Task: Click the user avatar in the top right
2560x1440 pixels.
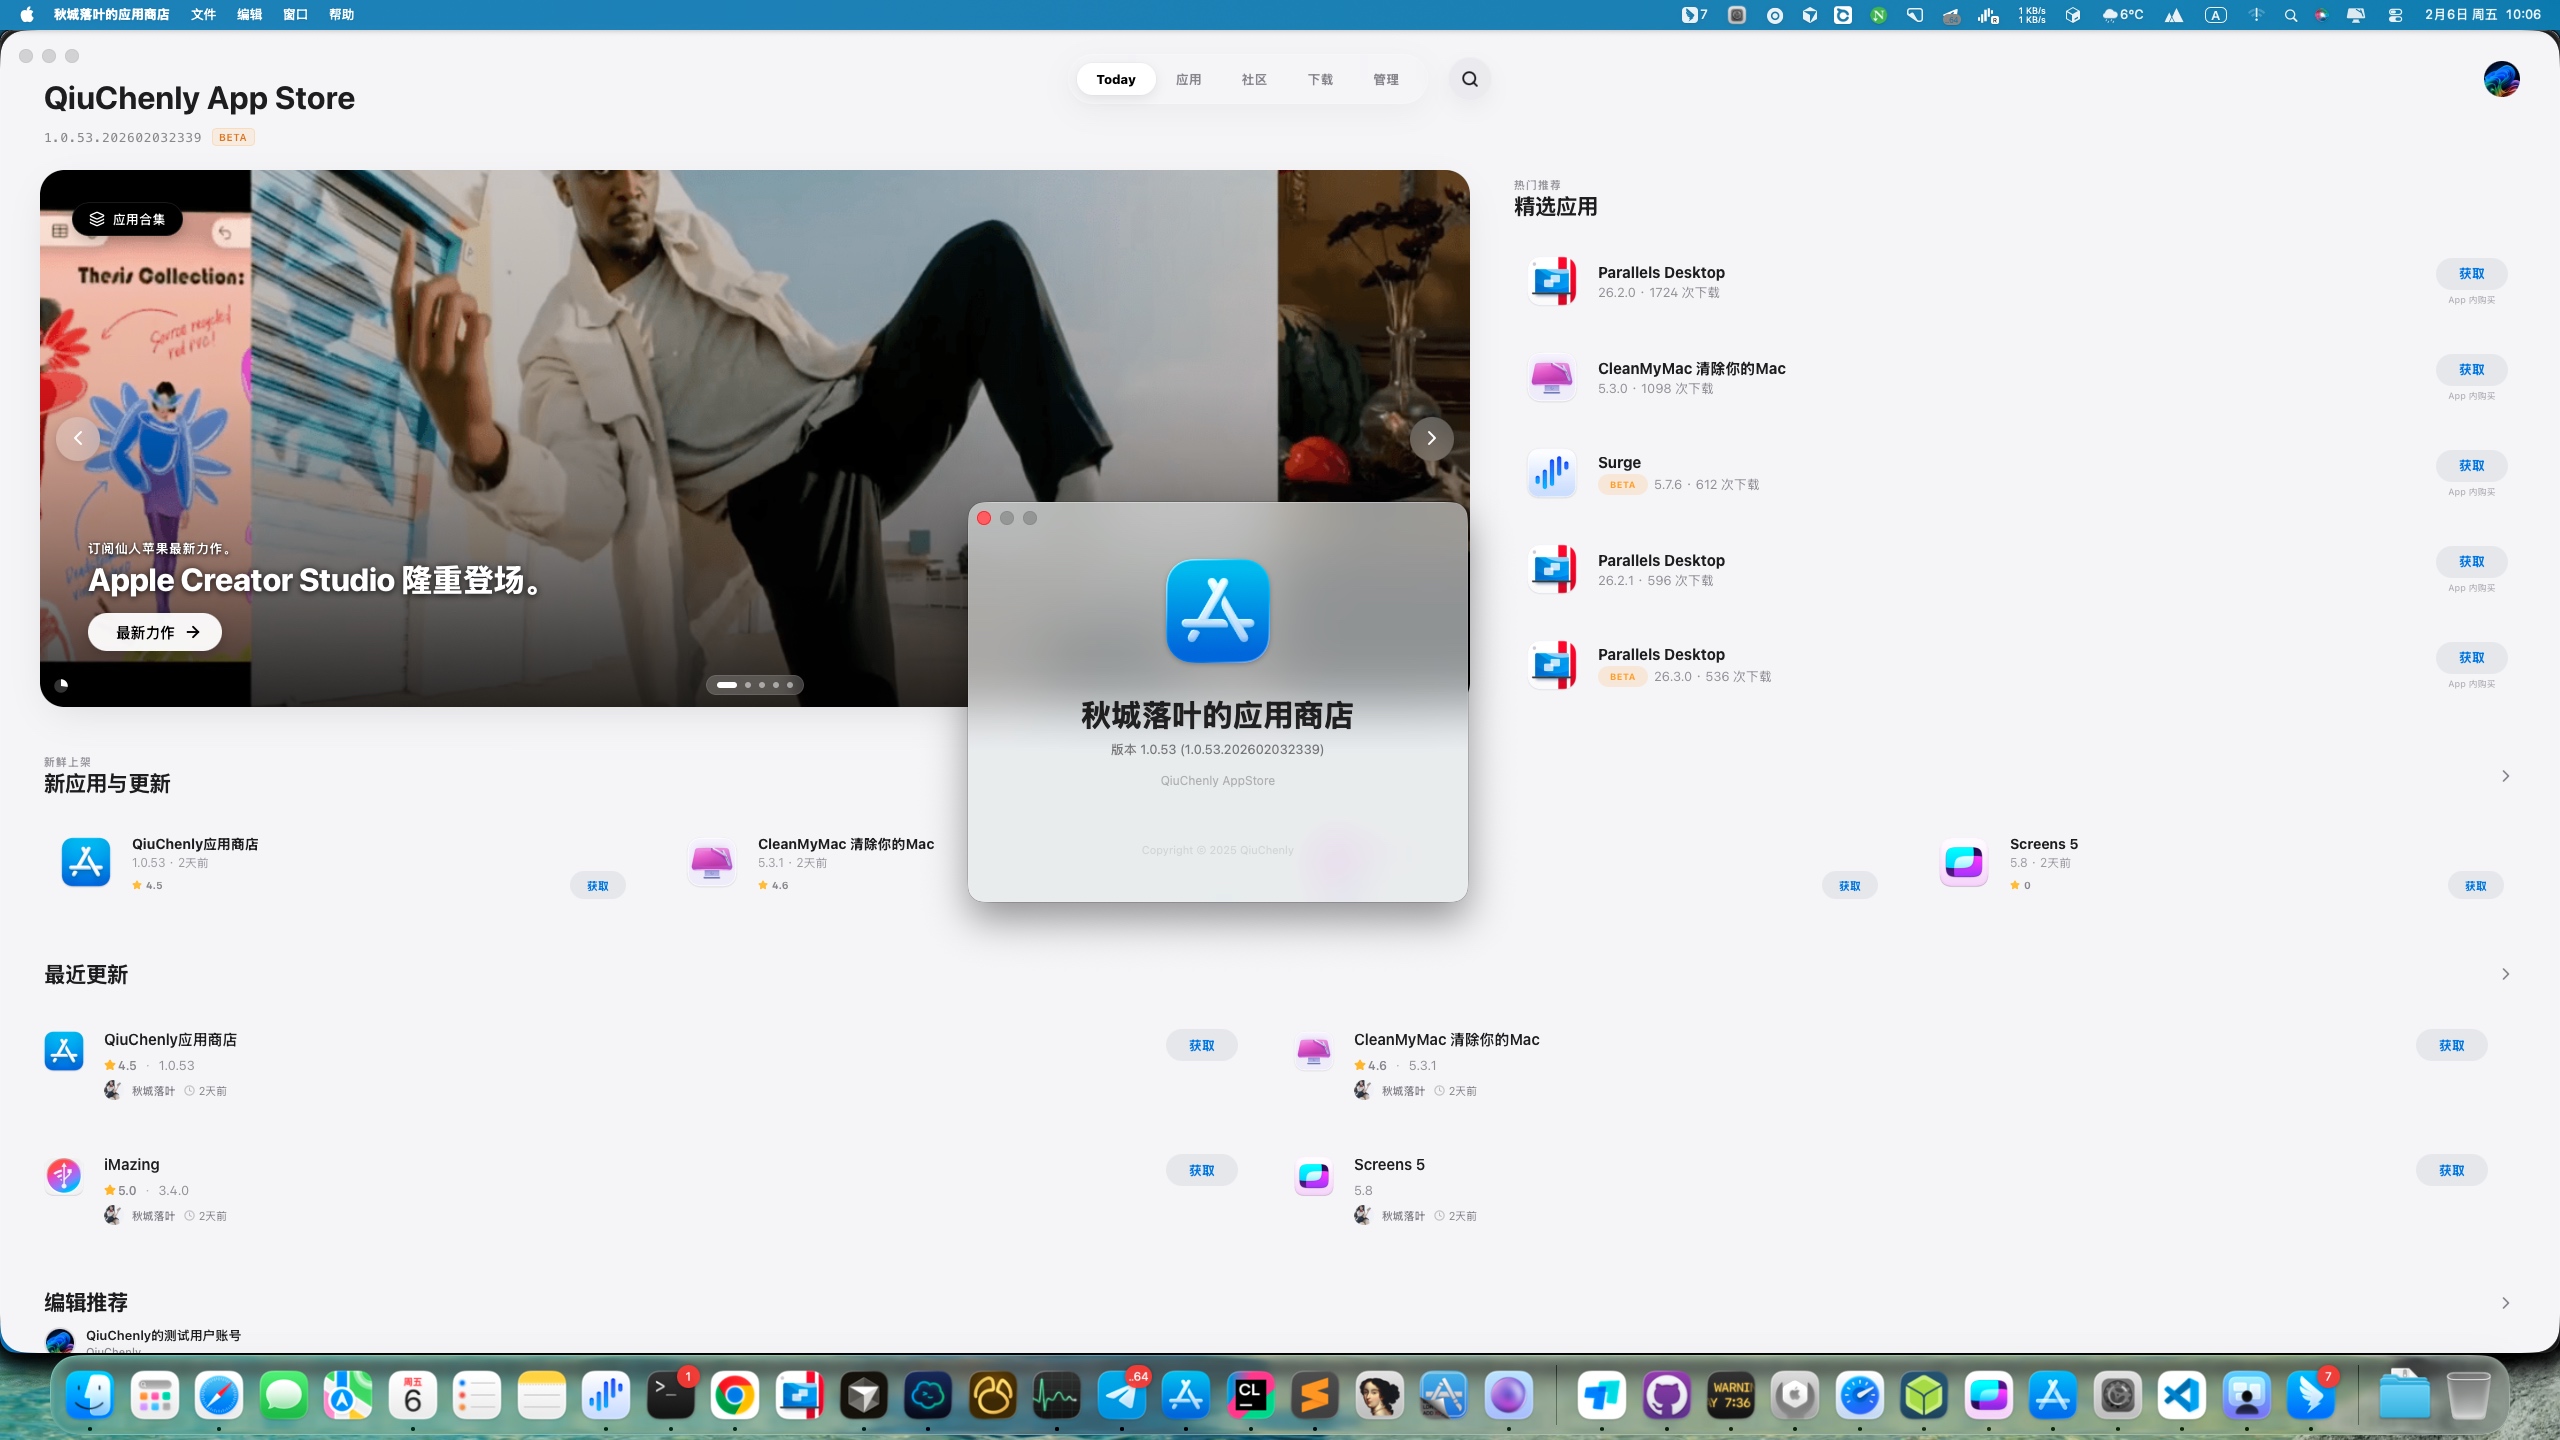Action: pyautogui.click(x=2502, y=79)
